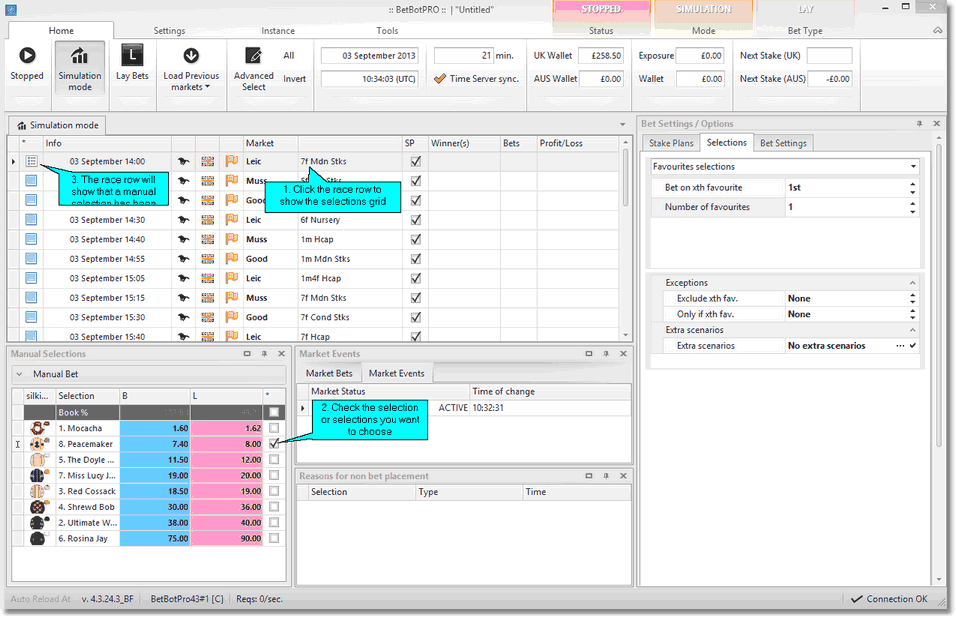Open the Extra scenarios ellipsis button
The width and height of the screenshot is (956, 618).
[x=900, y=346]
